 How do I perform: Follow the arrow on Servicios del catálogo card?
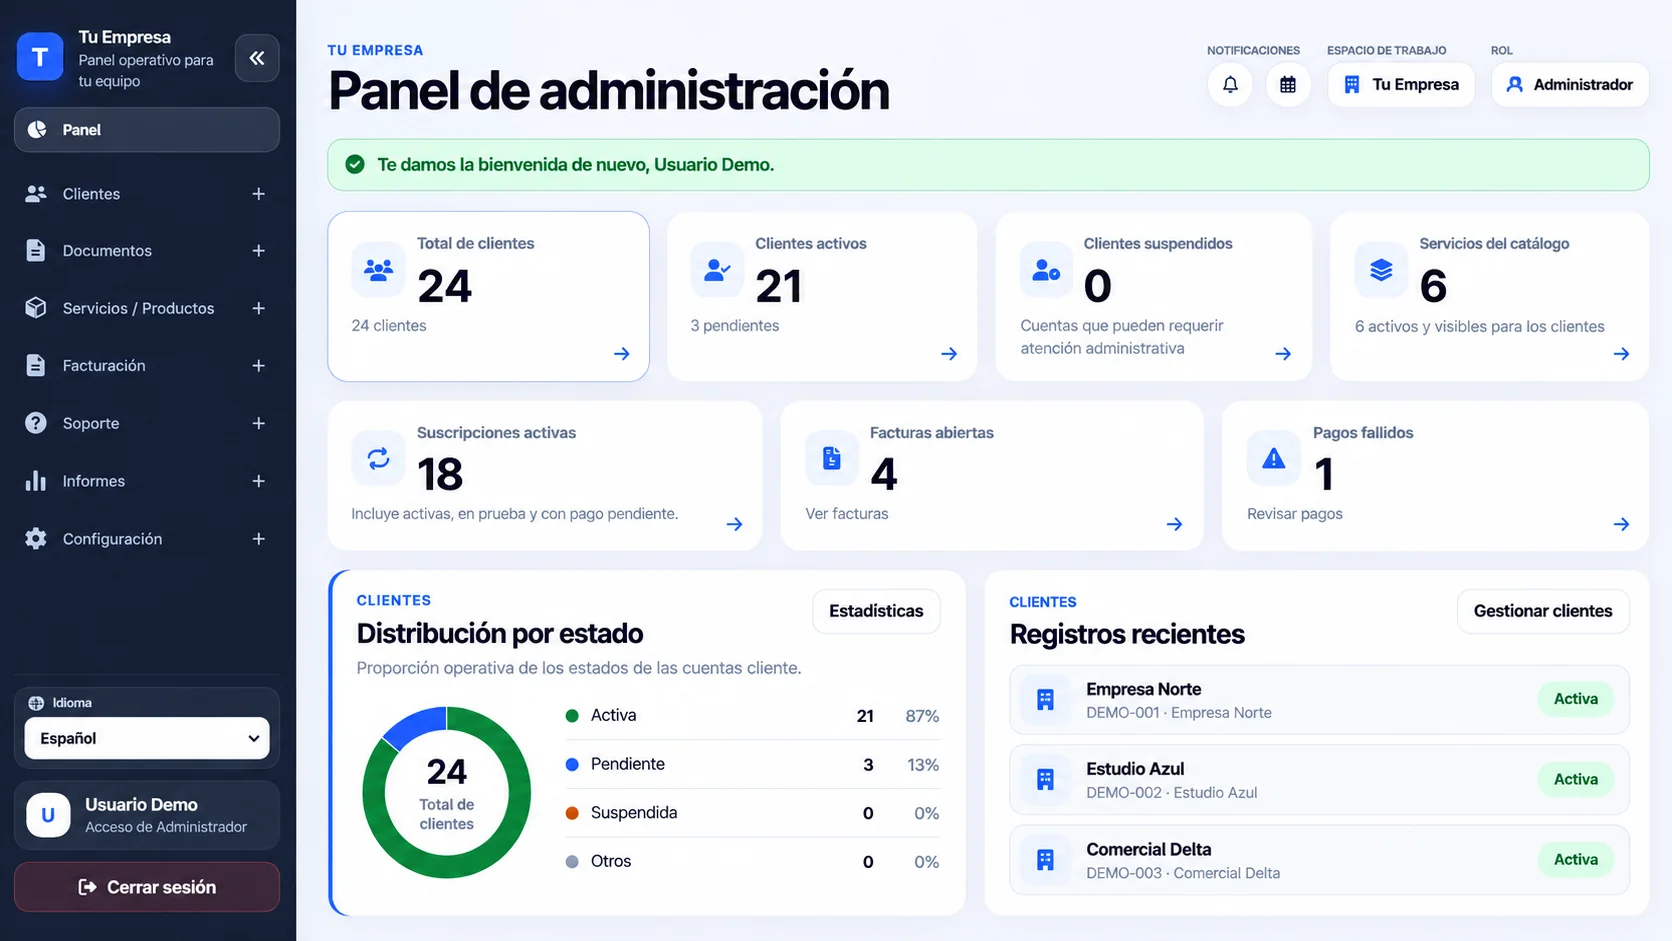tap(1621, 354)
